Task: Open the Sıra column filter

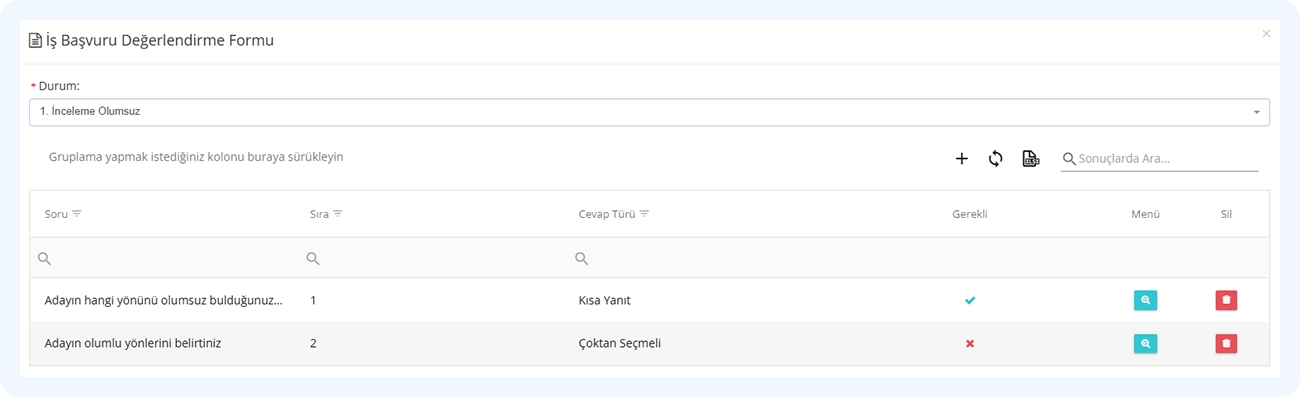Action: coord(338,214)
